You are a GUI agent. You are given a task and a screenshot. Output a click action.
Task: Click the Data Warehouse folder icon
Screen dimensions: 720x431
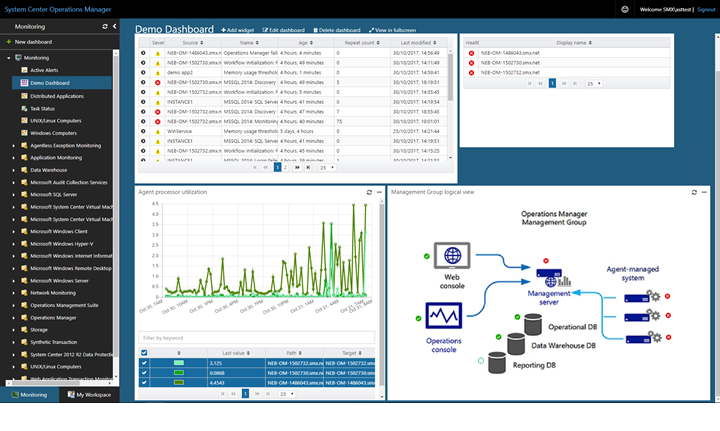(x=24, y=170)
